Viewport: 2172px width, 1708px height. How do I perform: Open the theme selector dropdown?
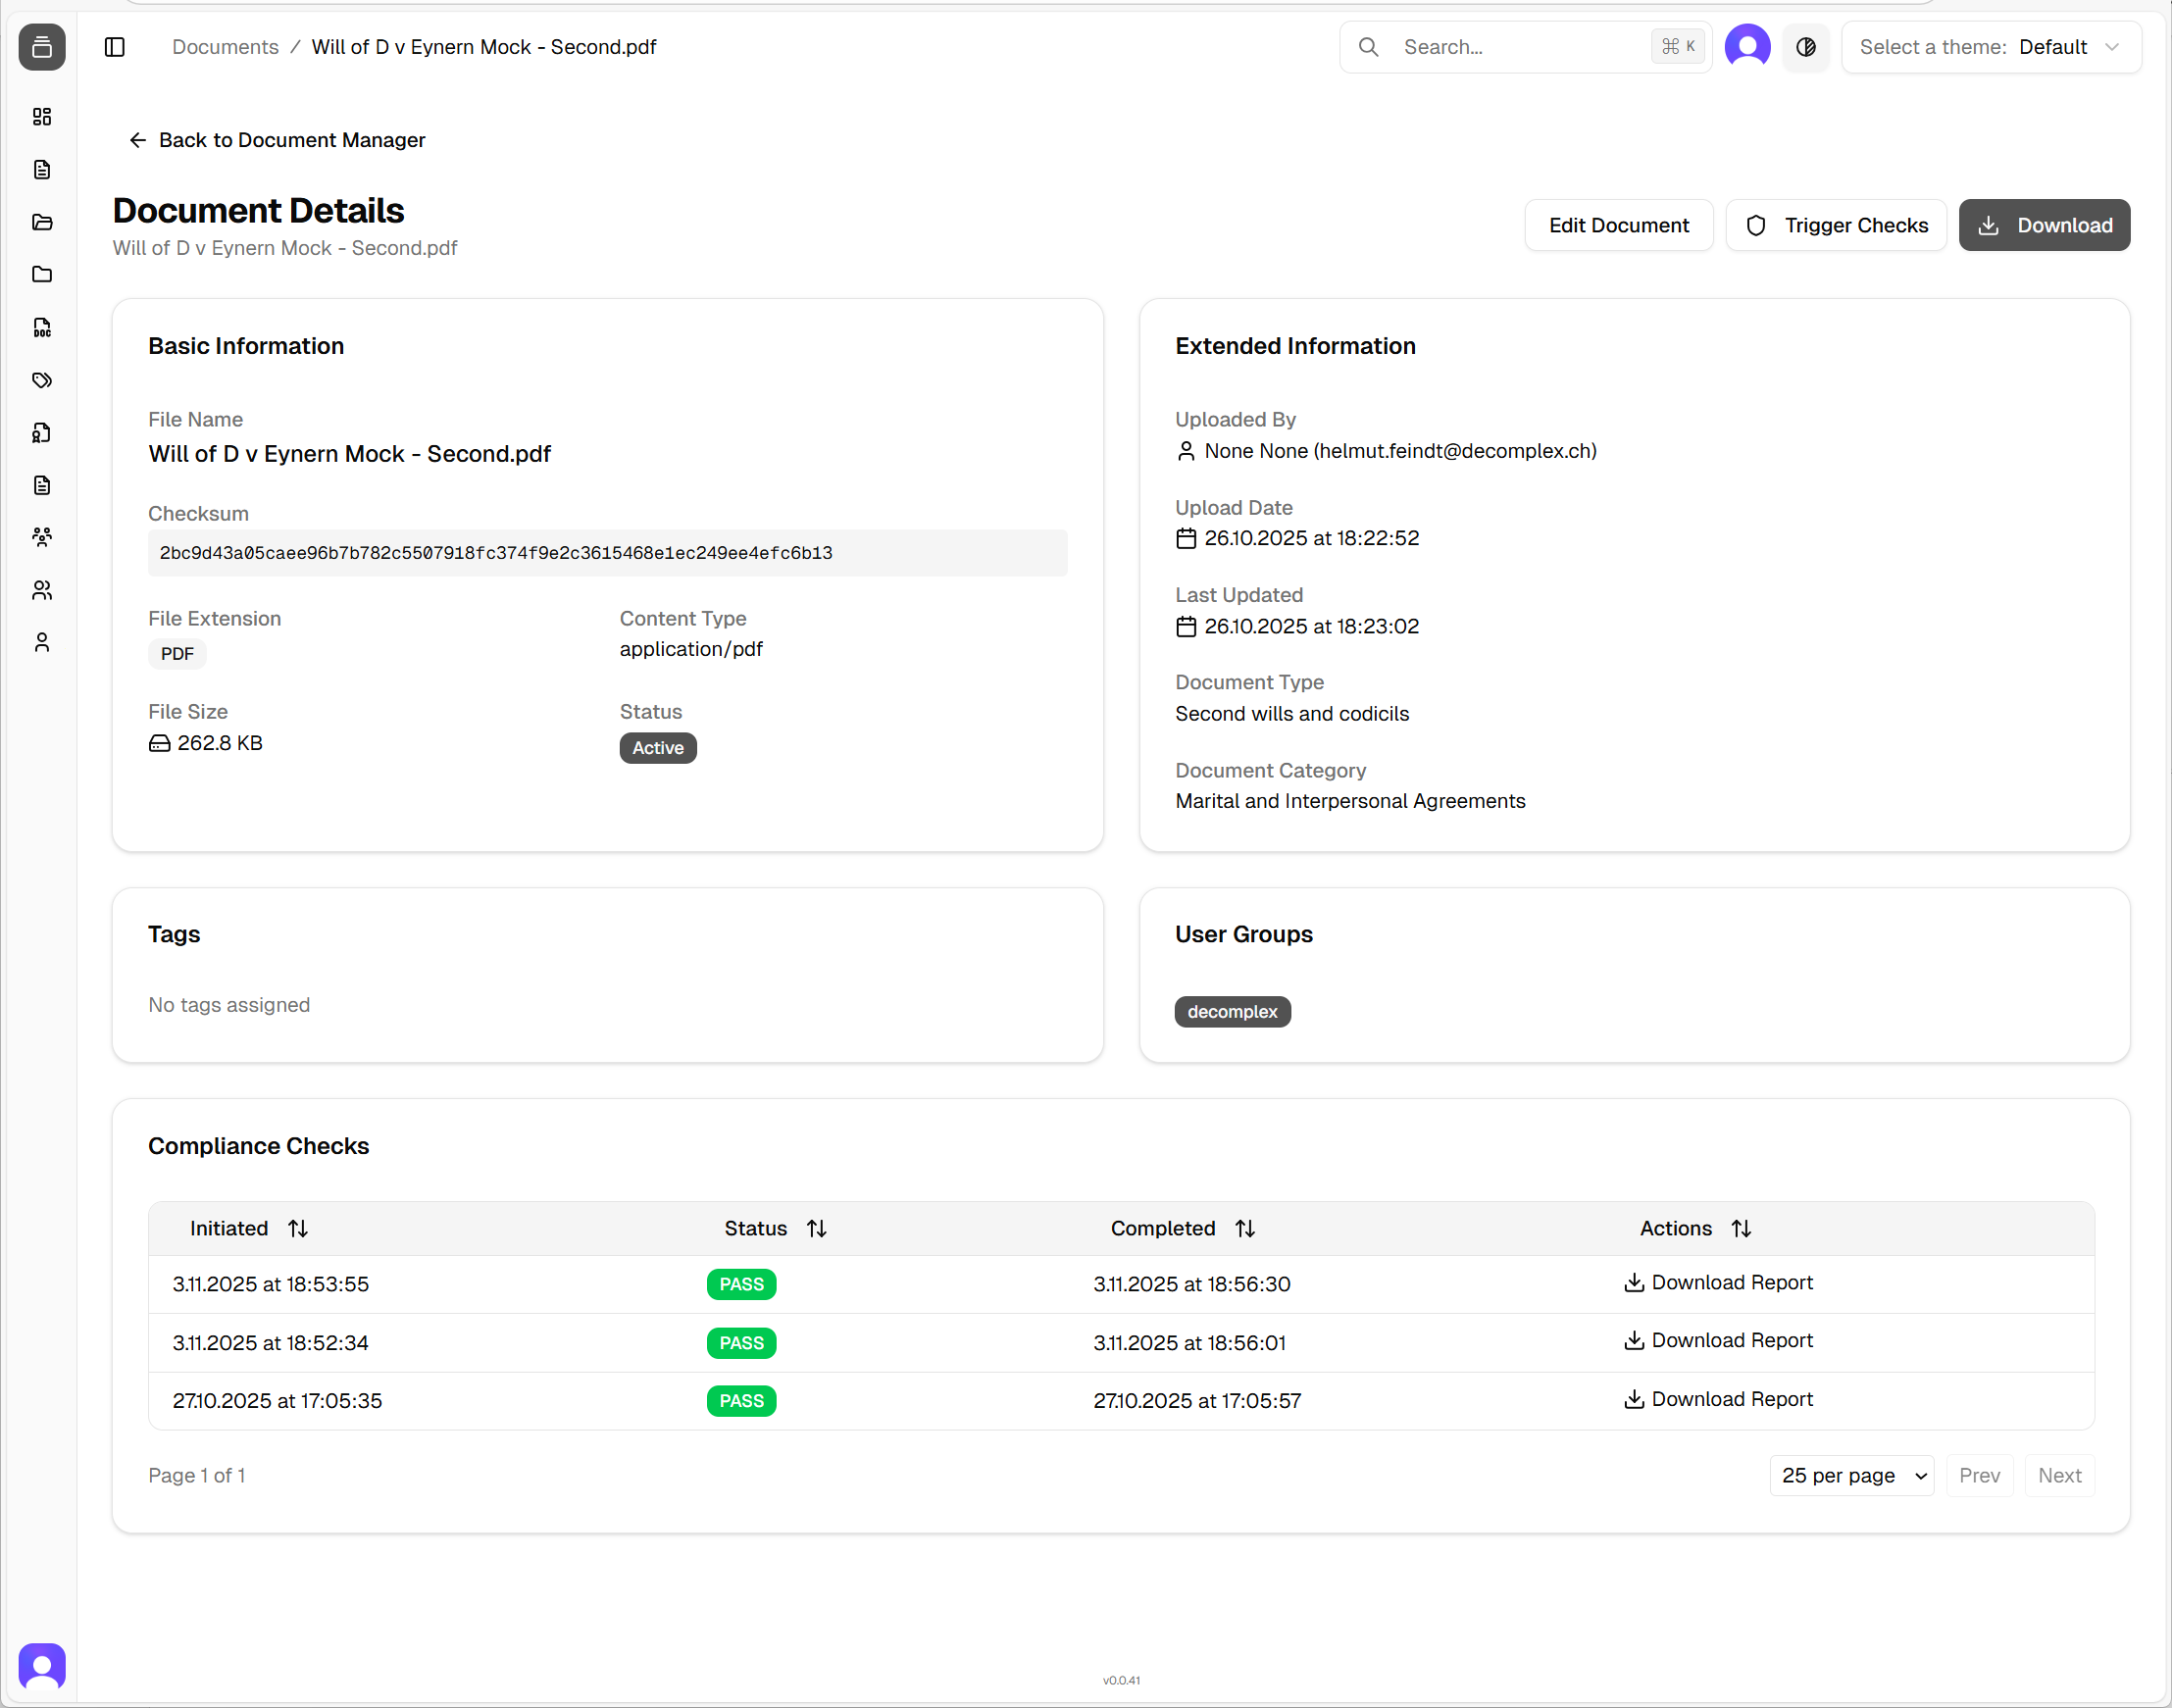click(x=1990, y=47)
